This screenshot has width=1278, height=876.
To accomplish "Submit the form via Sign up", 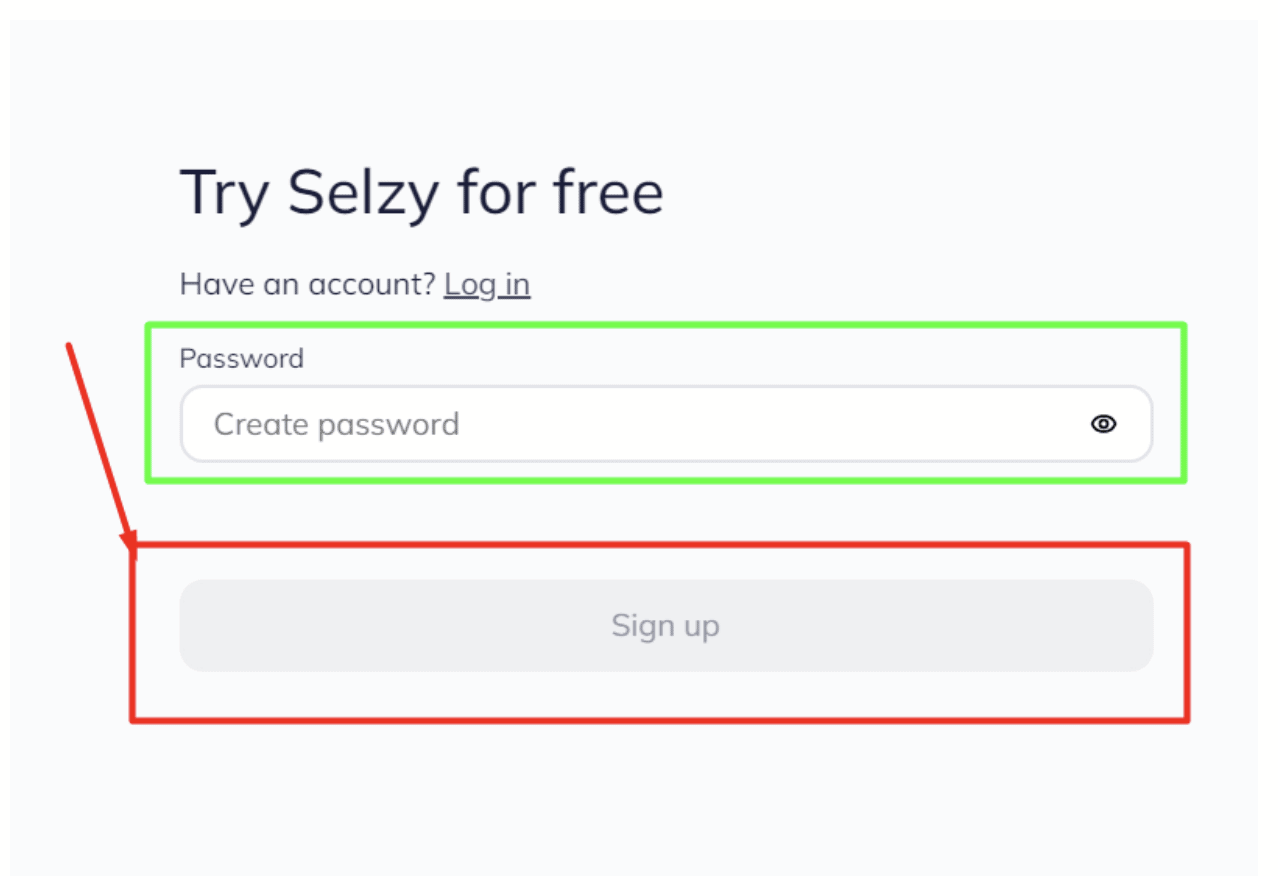I will coord(666,625).
